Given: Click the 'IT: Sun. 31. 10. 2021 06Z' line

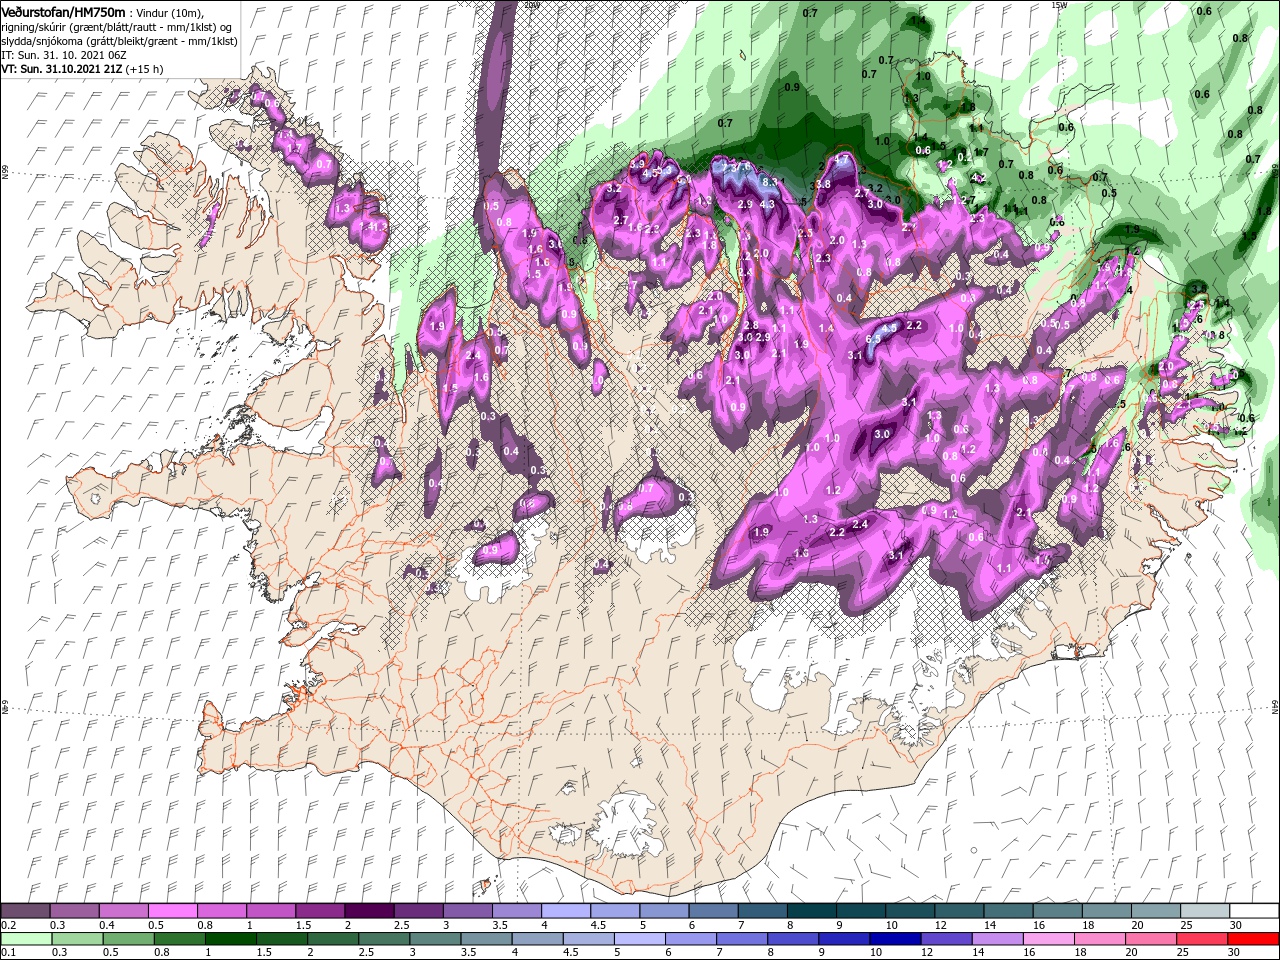Looking at the screenshot, I should (x=62, y=55).
